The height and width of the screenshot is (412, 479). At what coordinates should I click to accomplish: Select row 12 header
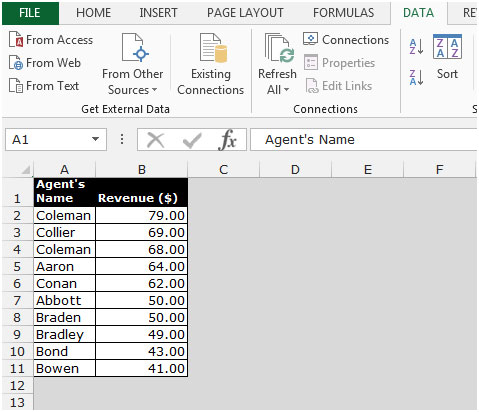pos(17,386)
